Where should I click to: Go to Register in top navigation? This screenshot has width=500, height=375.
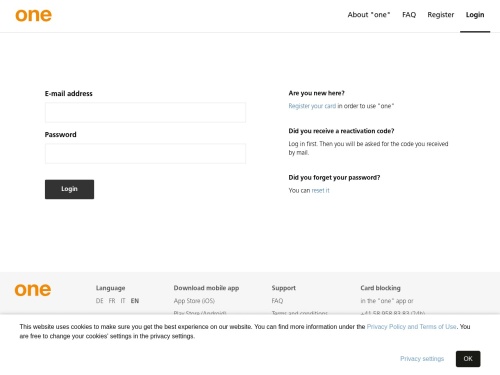click(x=441, y=15)
